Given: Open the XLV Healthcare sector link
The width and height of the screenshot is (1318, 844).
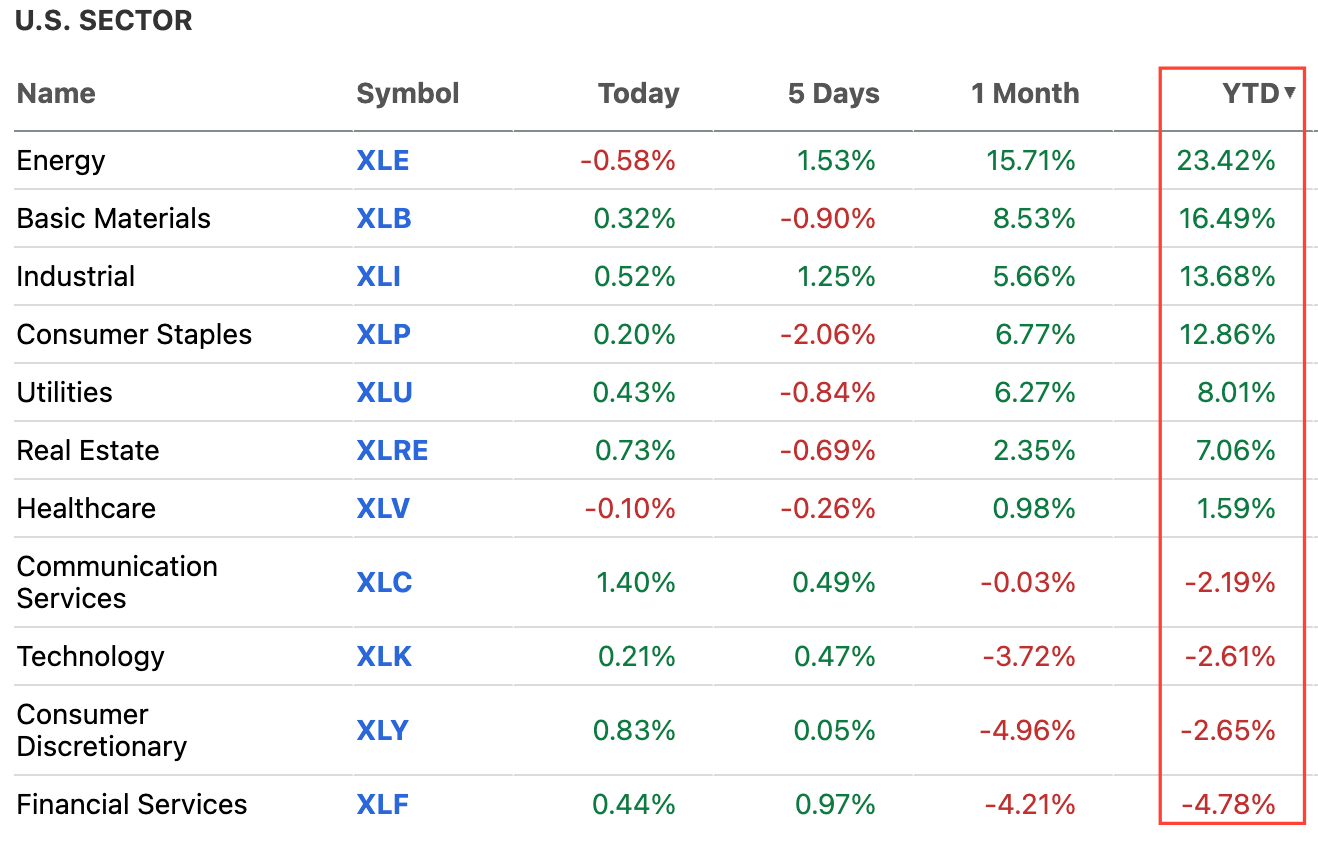Looking at the screenshot, I should [x=383, y=508].
